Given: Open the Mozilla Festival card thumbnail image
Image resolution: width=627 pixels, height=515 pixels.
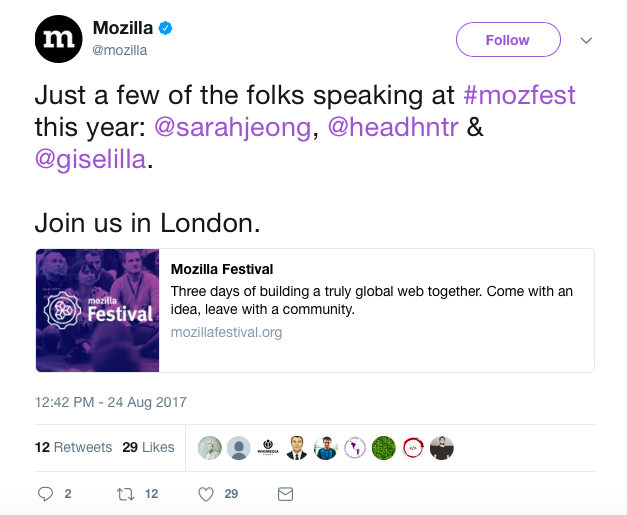Looking at the screenshot, I should pos(98,310).
